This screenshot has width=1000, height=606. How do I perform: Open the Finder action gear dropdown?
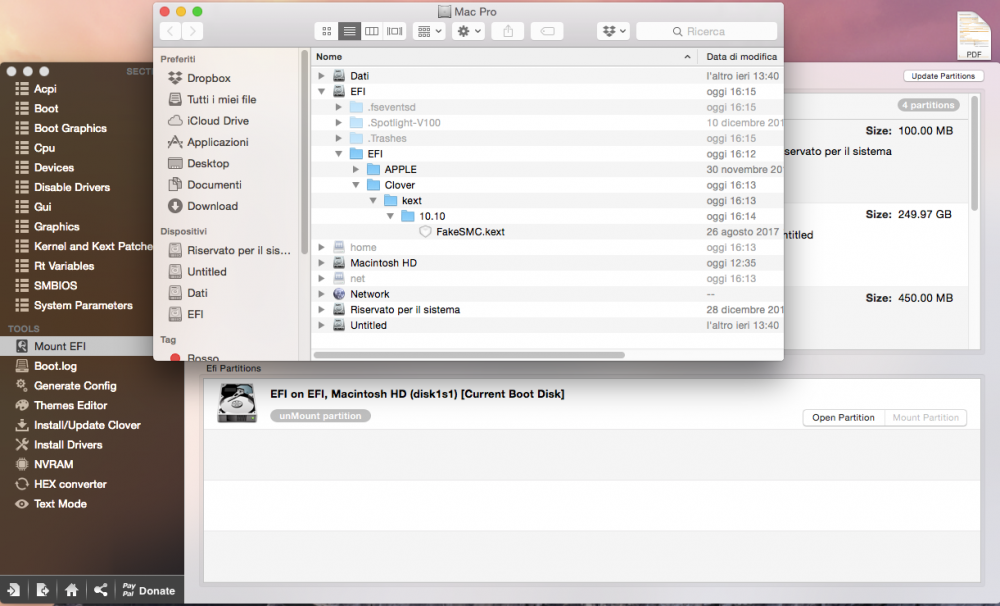point(469,31)
